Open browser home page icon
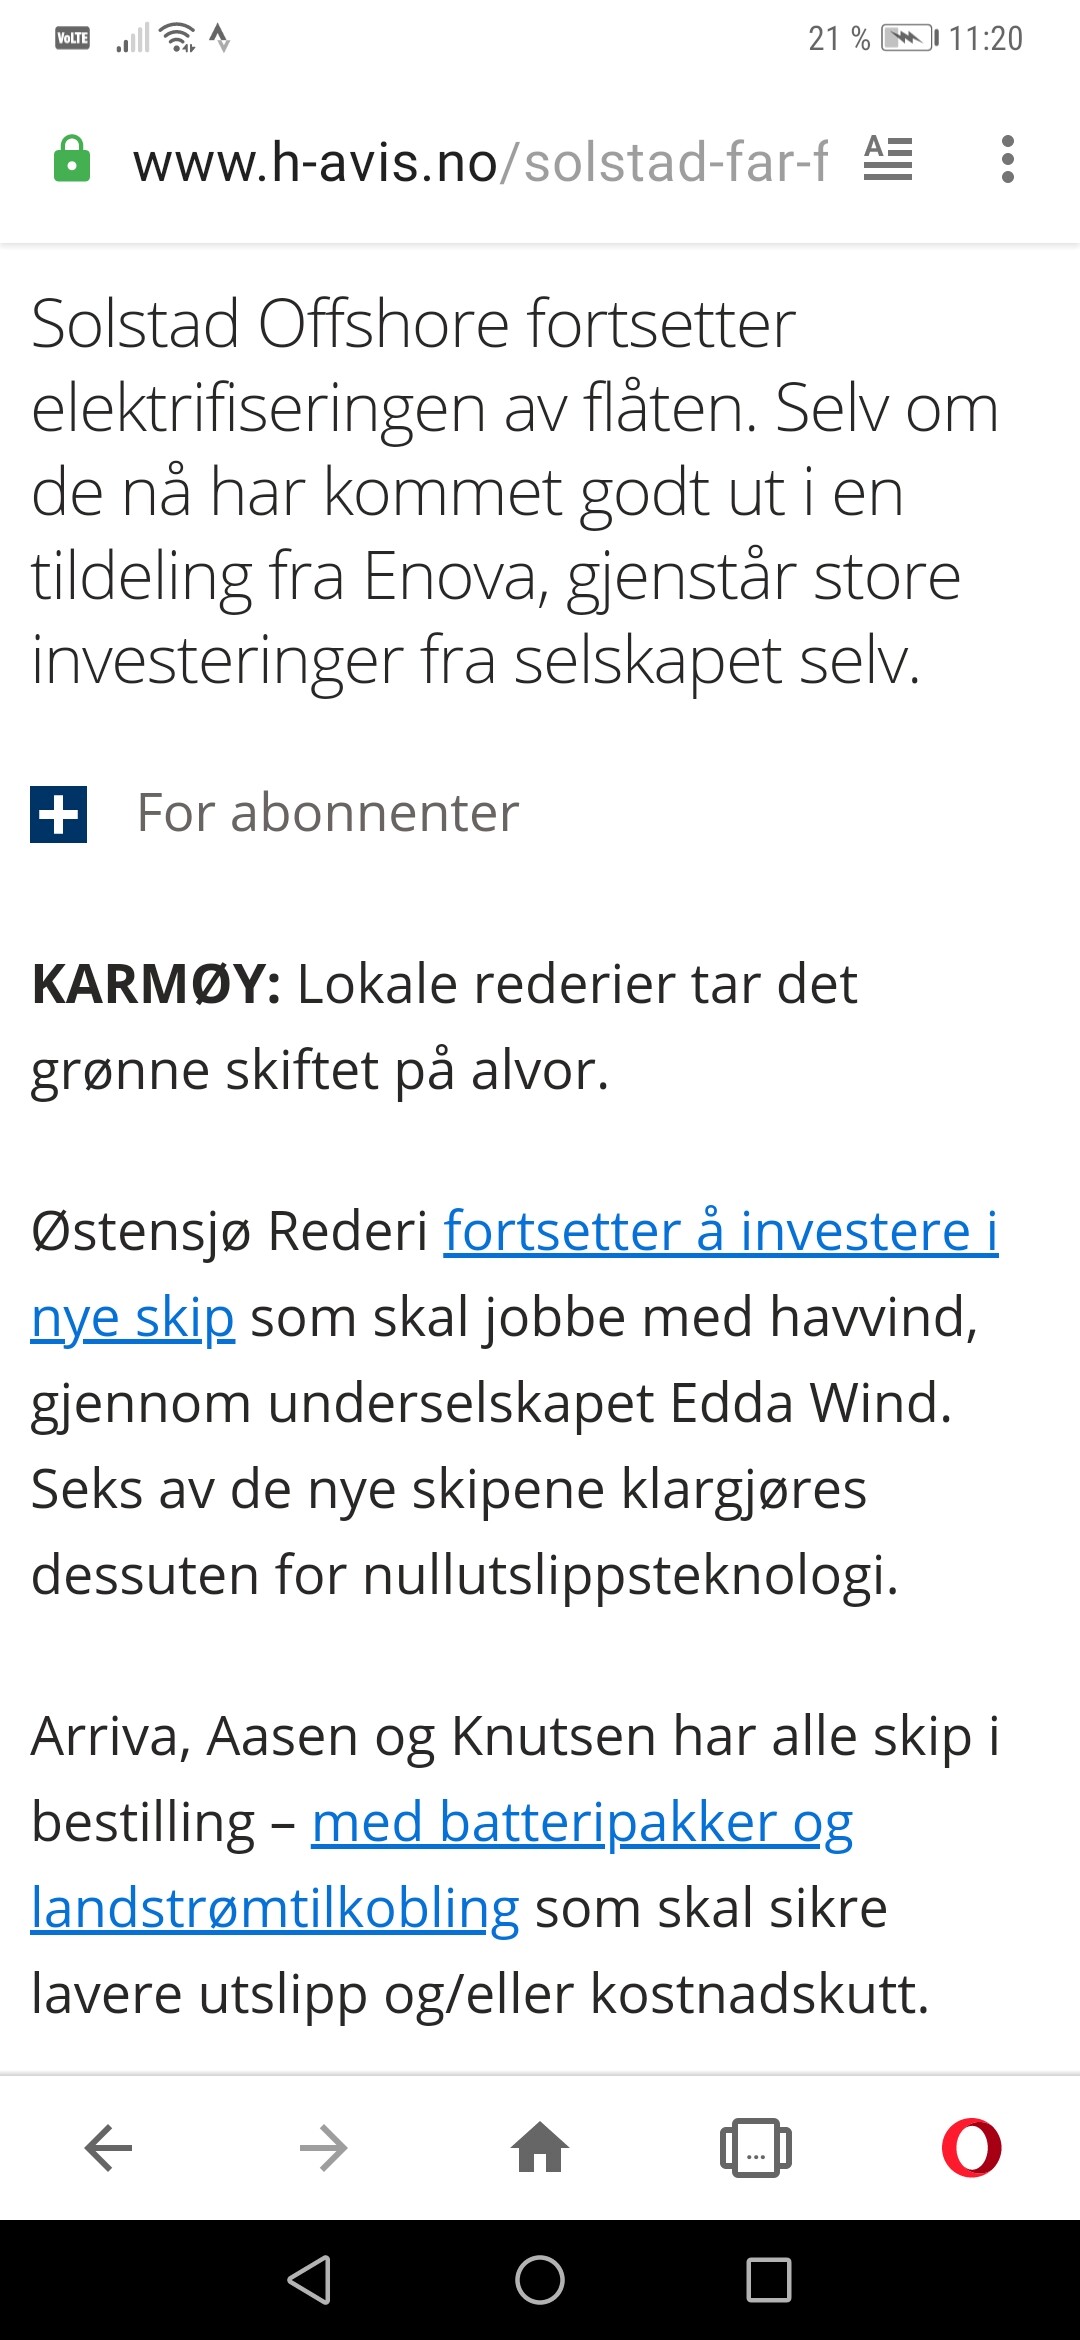 (540, 2147)
